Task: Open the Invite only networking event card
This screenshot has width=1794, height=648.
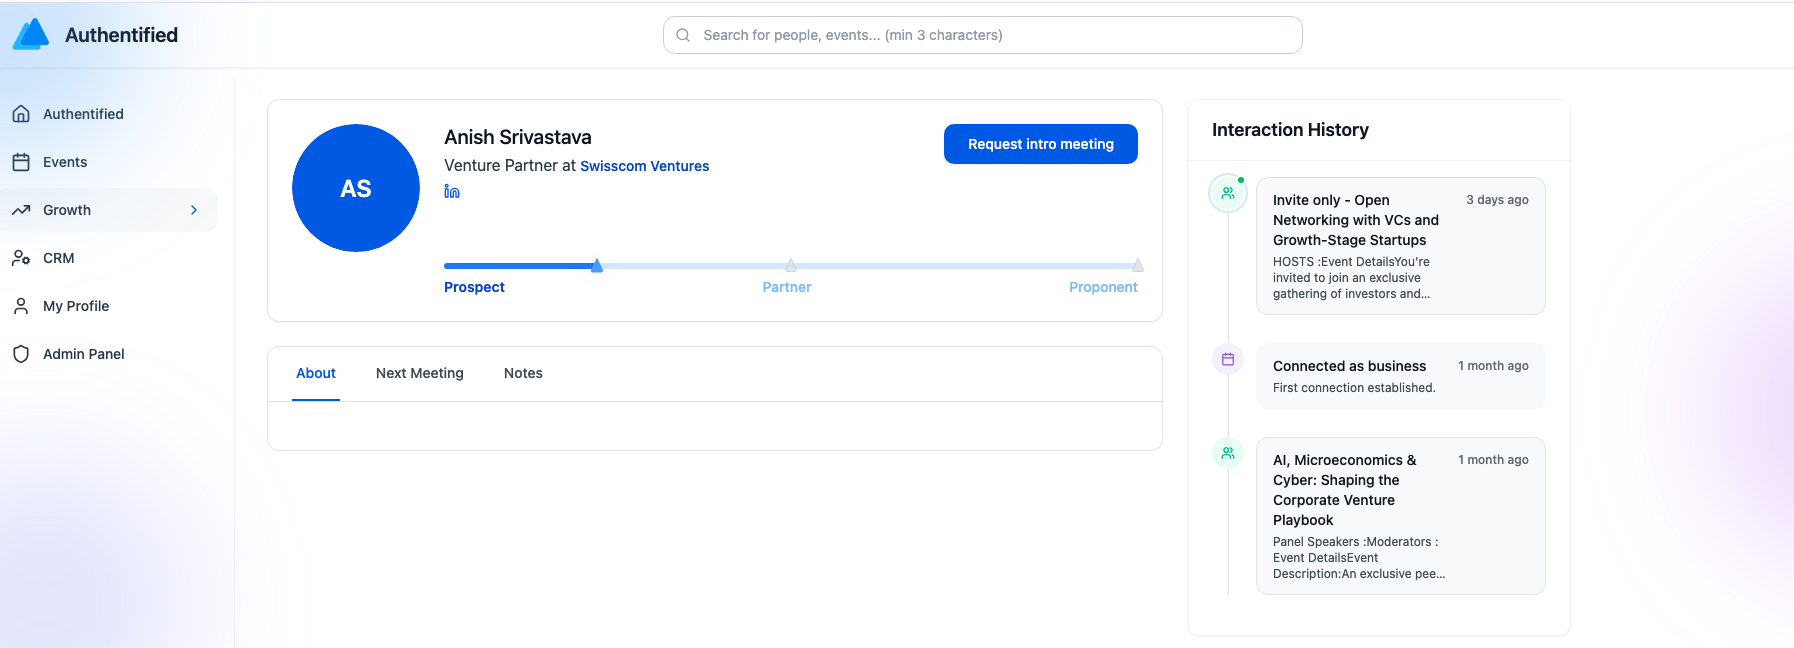Action: point(1400,246)
